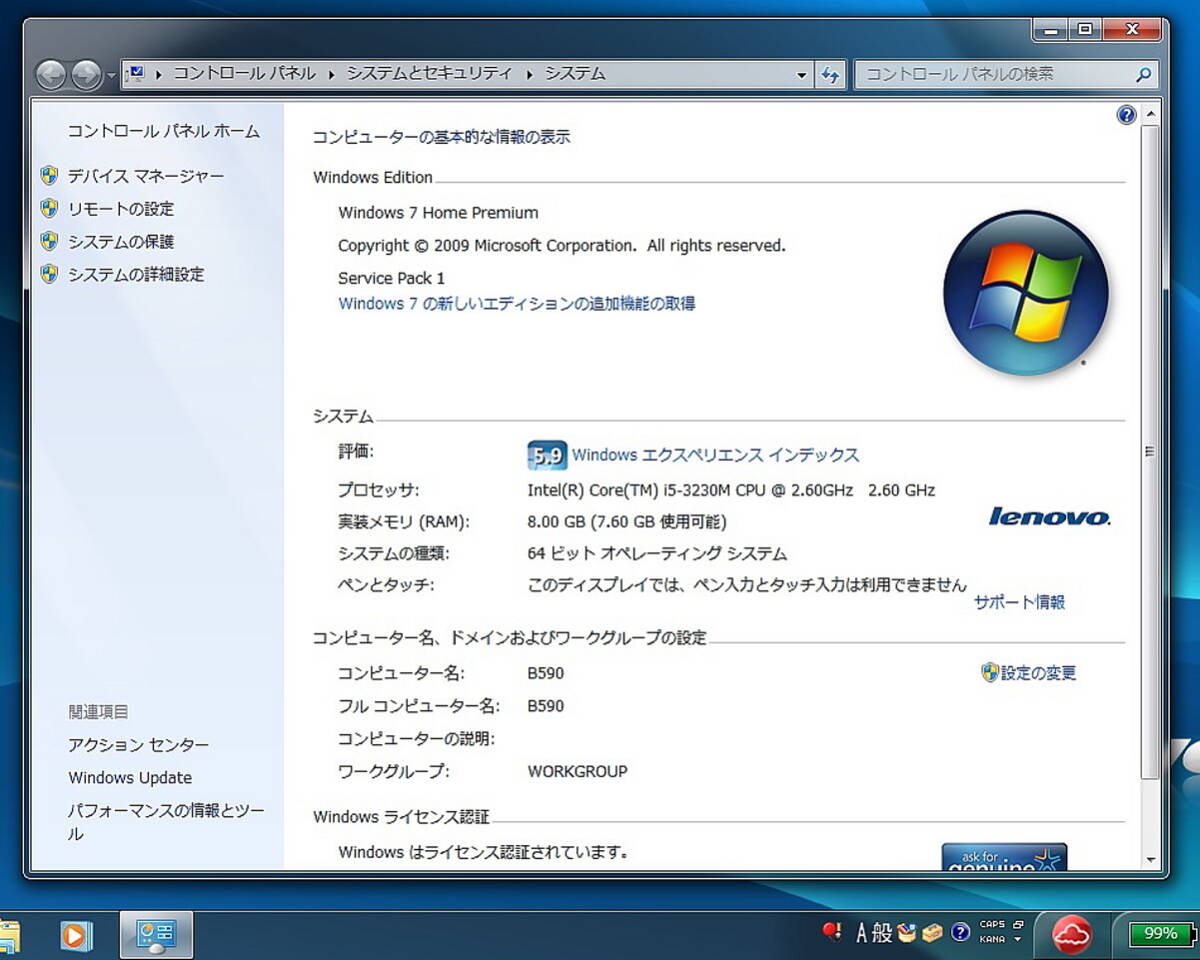This screenshot has width=1200, height=960.
Task: Click the IME pad icon in language bar
Action: (x=907, y=933)
